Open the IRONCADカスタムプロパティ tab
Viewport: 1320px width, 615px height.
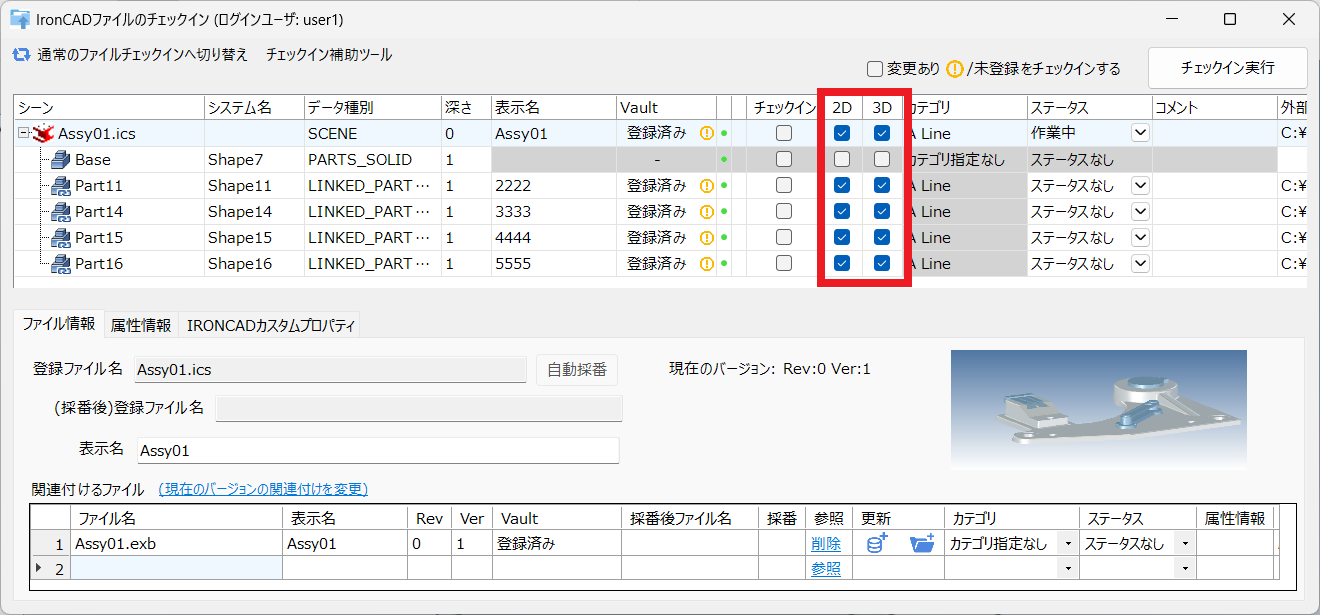pos(268,324)
